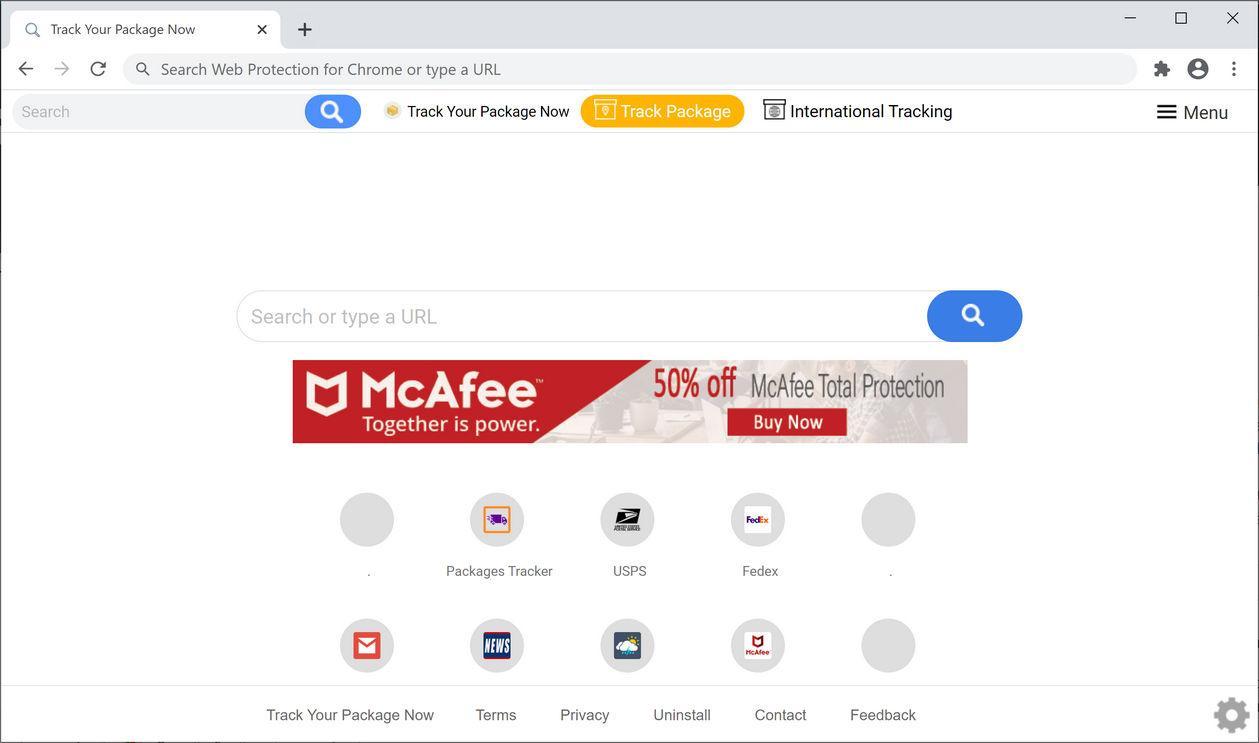Click the Feedback footer link

tap(883, 715)
